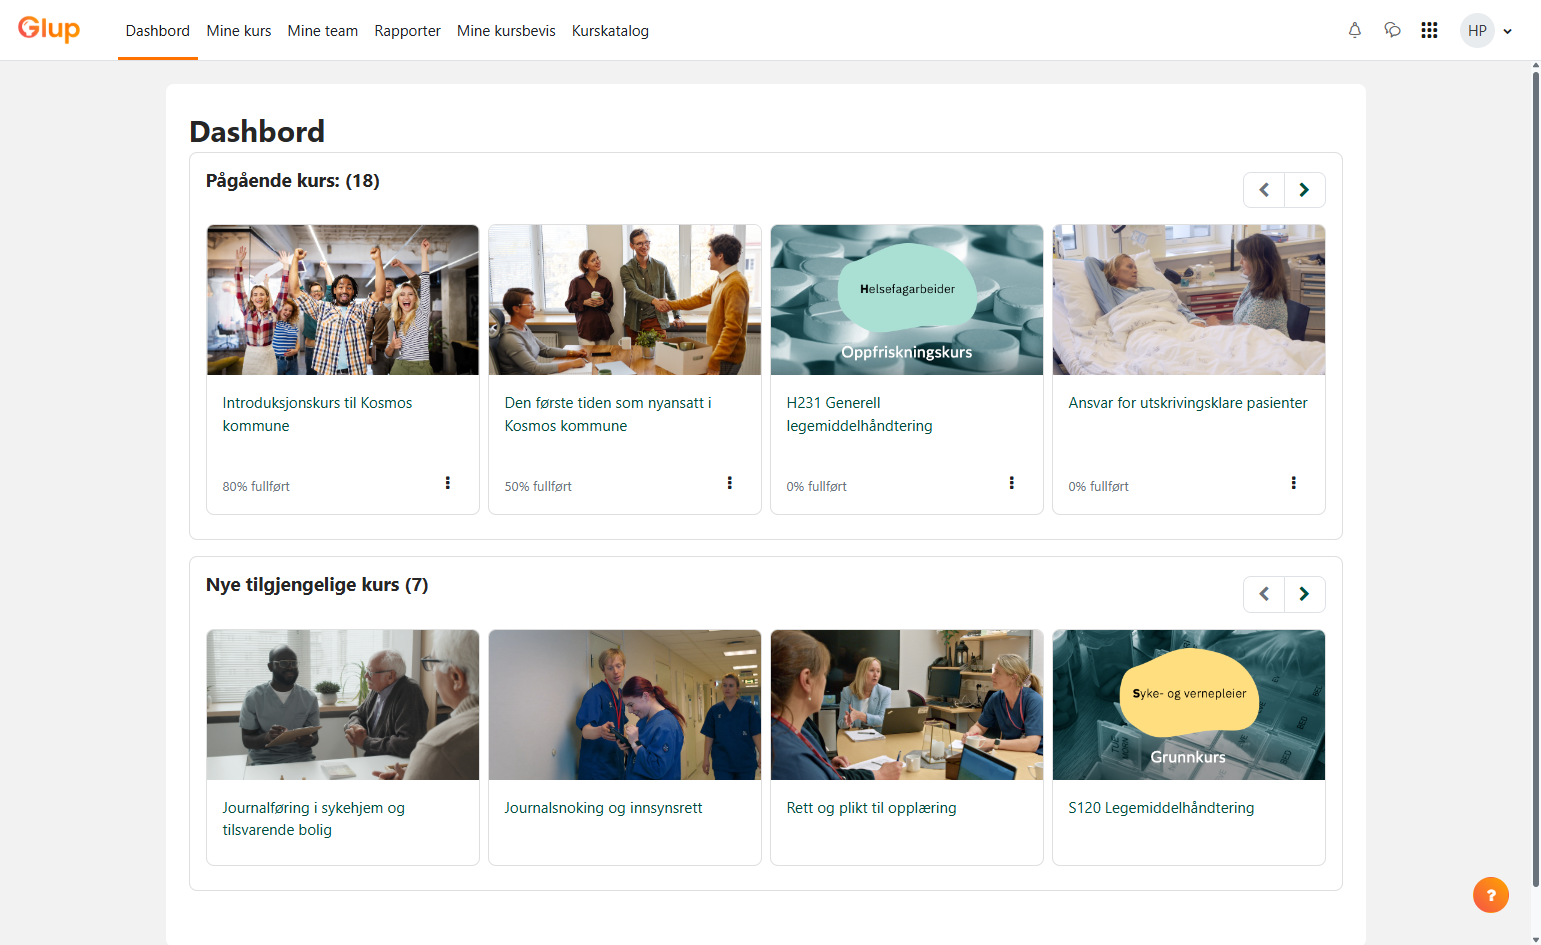Show previous courses in Nye tilgjengelige kurs
The width and height of the screenshot is (1541, 945).
tap(1264, 594)
